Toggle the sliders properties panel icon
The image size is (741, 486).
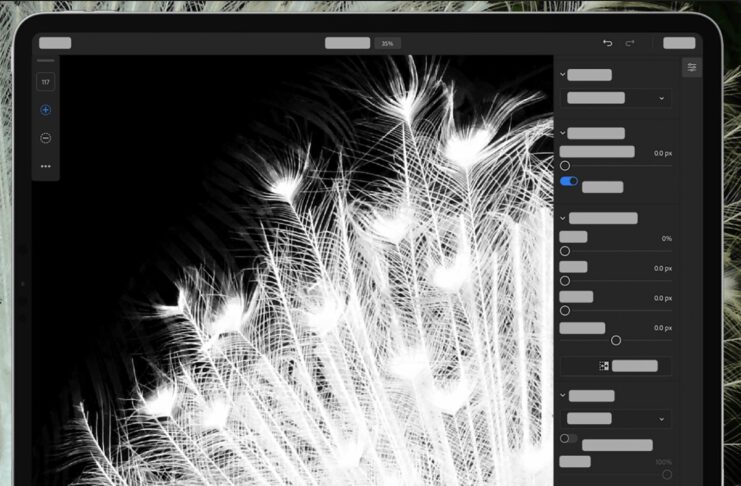692,67
